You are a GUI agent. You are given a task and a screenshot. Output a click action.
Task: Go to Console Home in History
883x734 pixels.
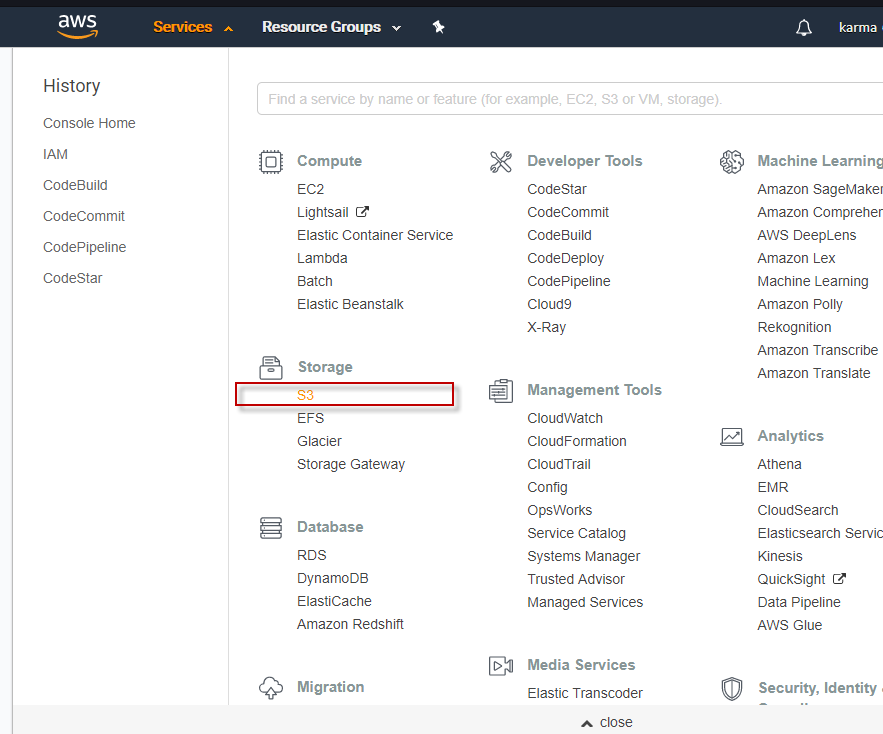[x=89, y=123]
